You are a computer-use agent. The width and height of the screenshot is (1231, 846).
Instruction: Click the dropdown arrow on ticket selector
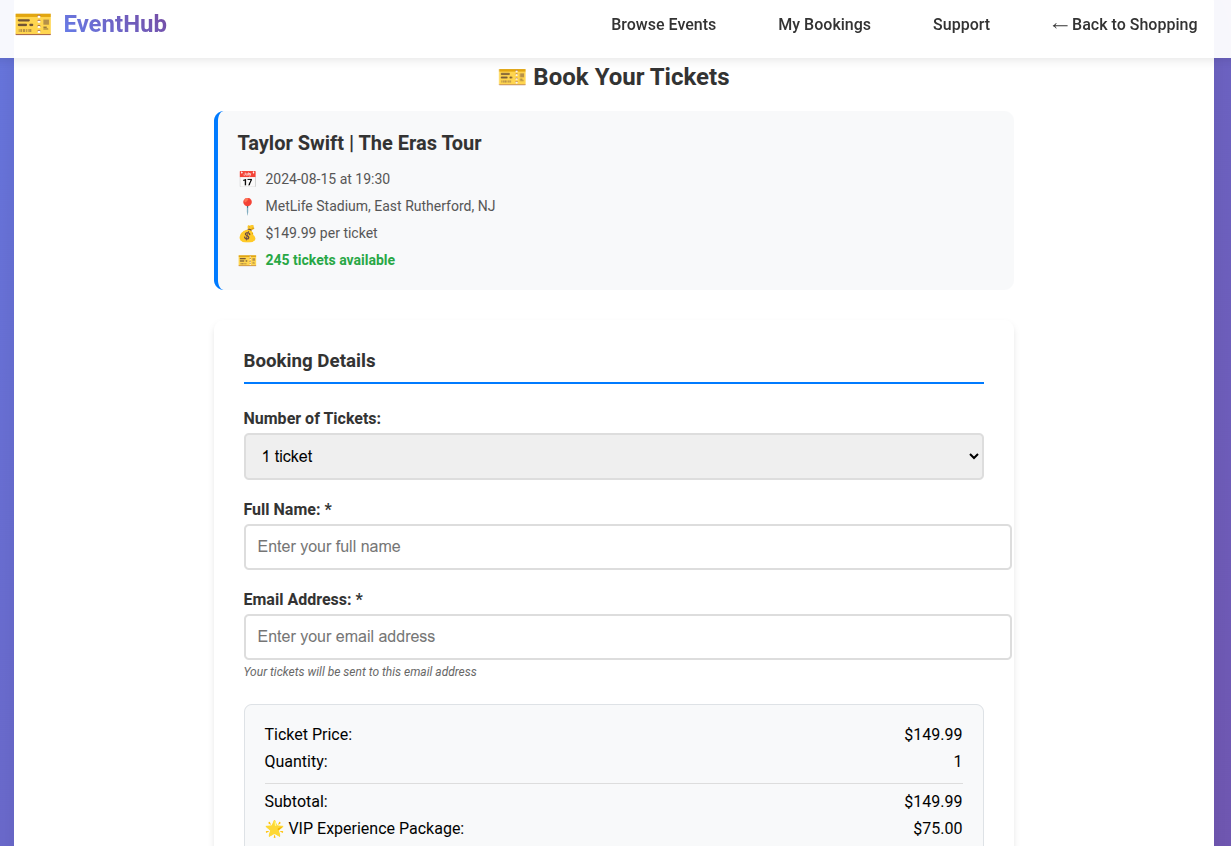[x=974, y=457]
